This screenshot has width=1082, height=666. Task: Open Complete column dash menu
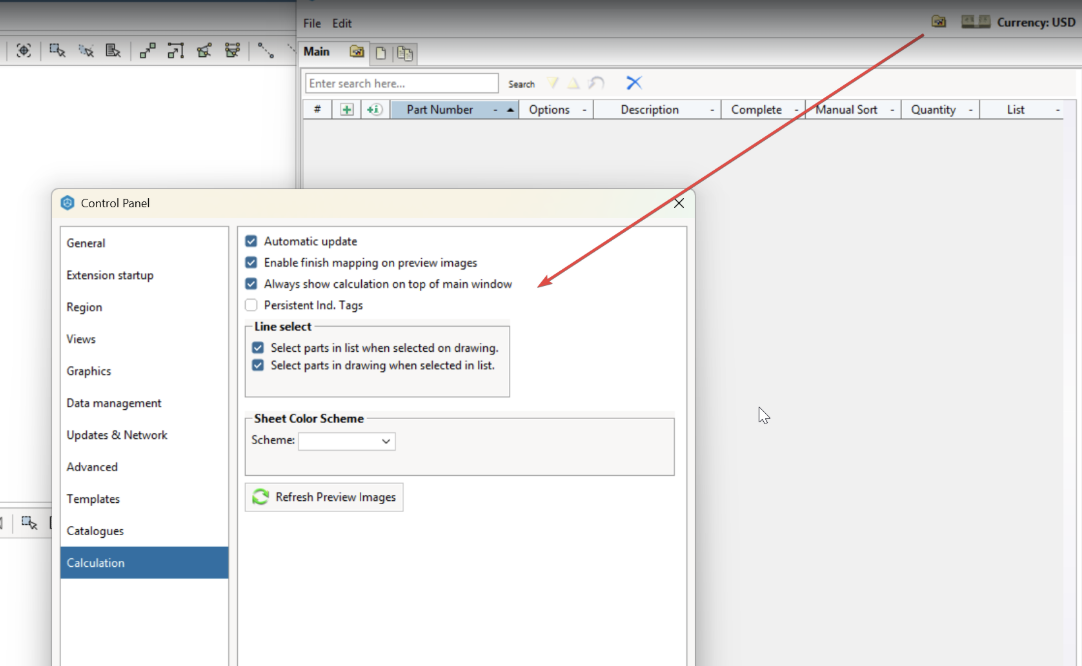tap(796, 110)
